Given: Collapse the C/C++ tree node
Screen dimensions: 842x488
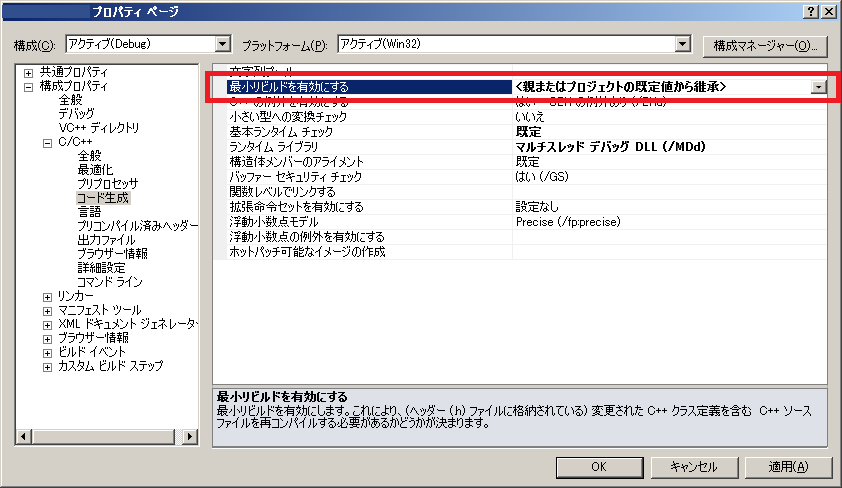Looking at the screenshot, I should click(x=47, y=143).
